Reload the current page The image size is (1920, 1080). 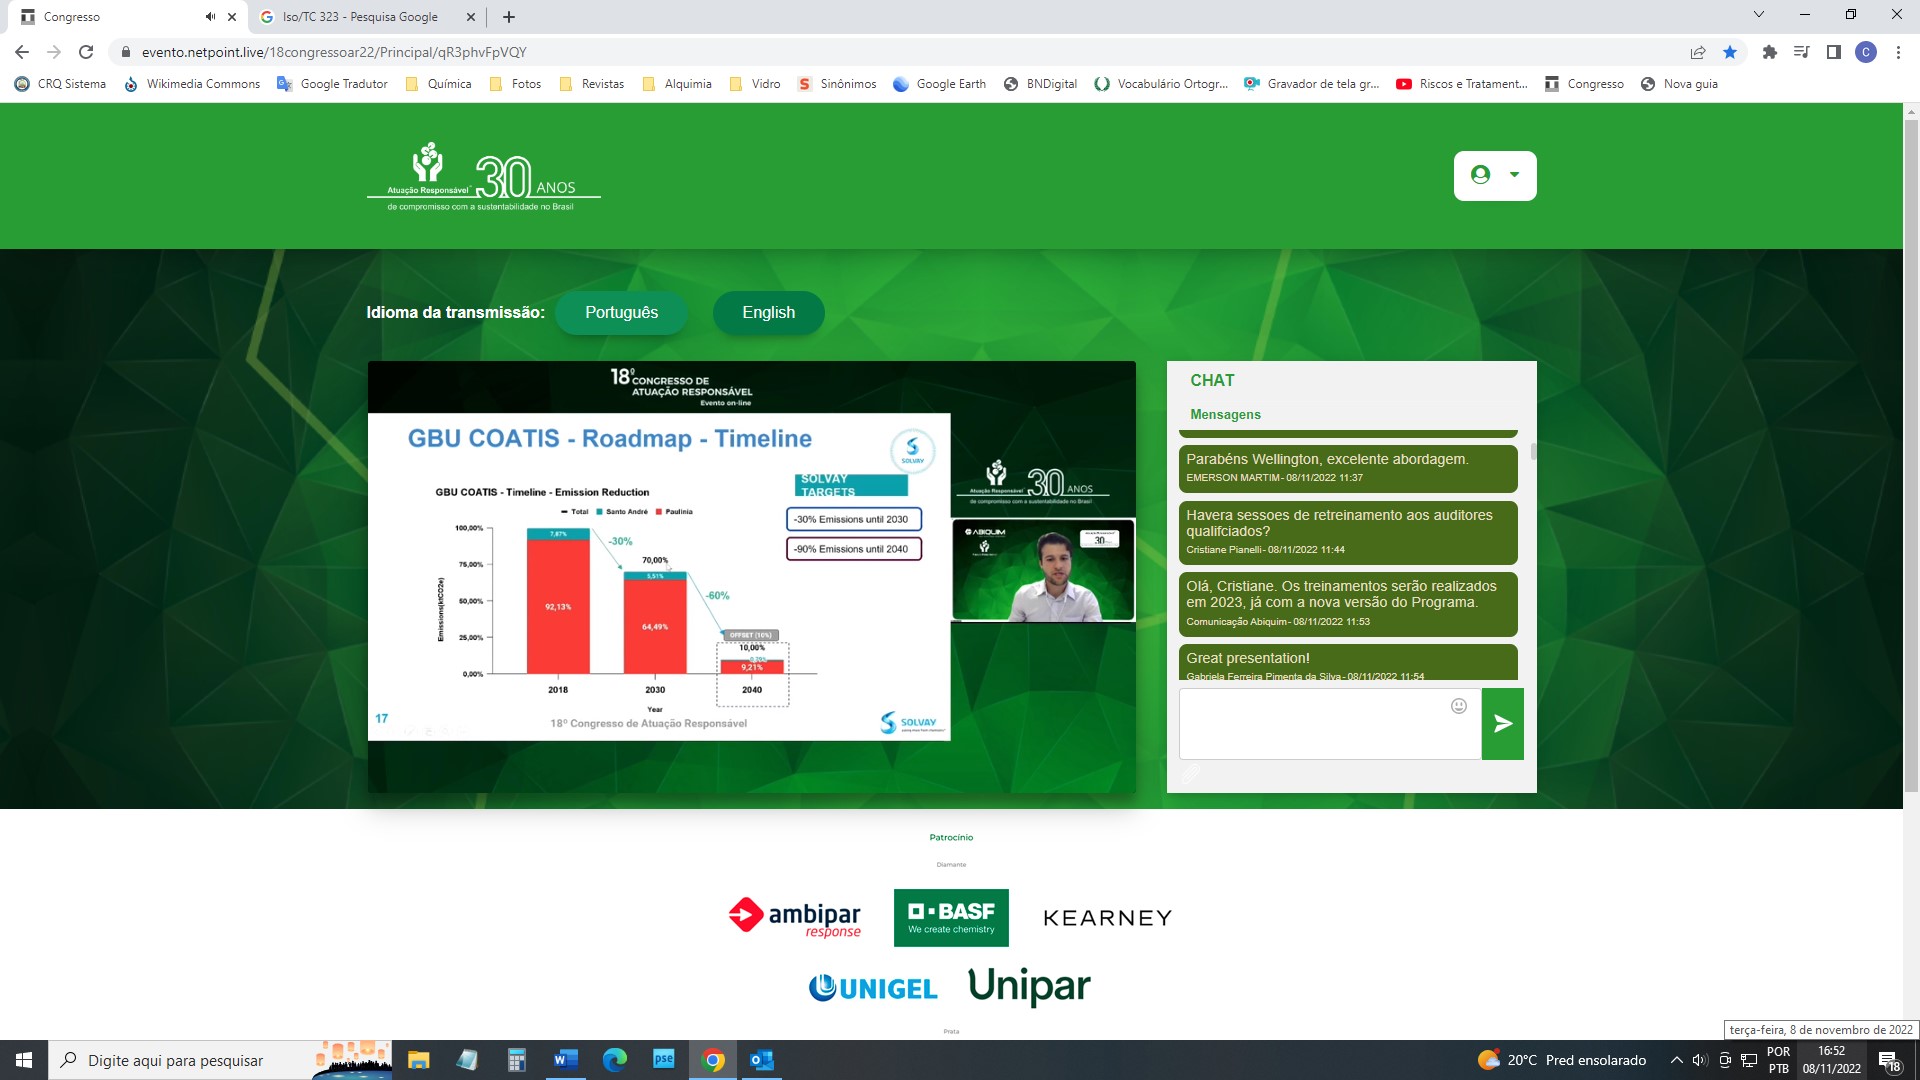[86, 52]
